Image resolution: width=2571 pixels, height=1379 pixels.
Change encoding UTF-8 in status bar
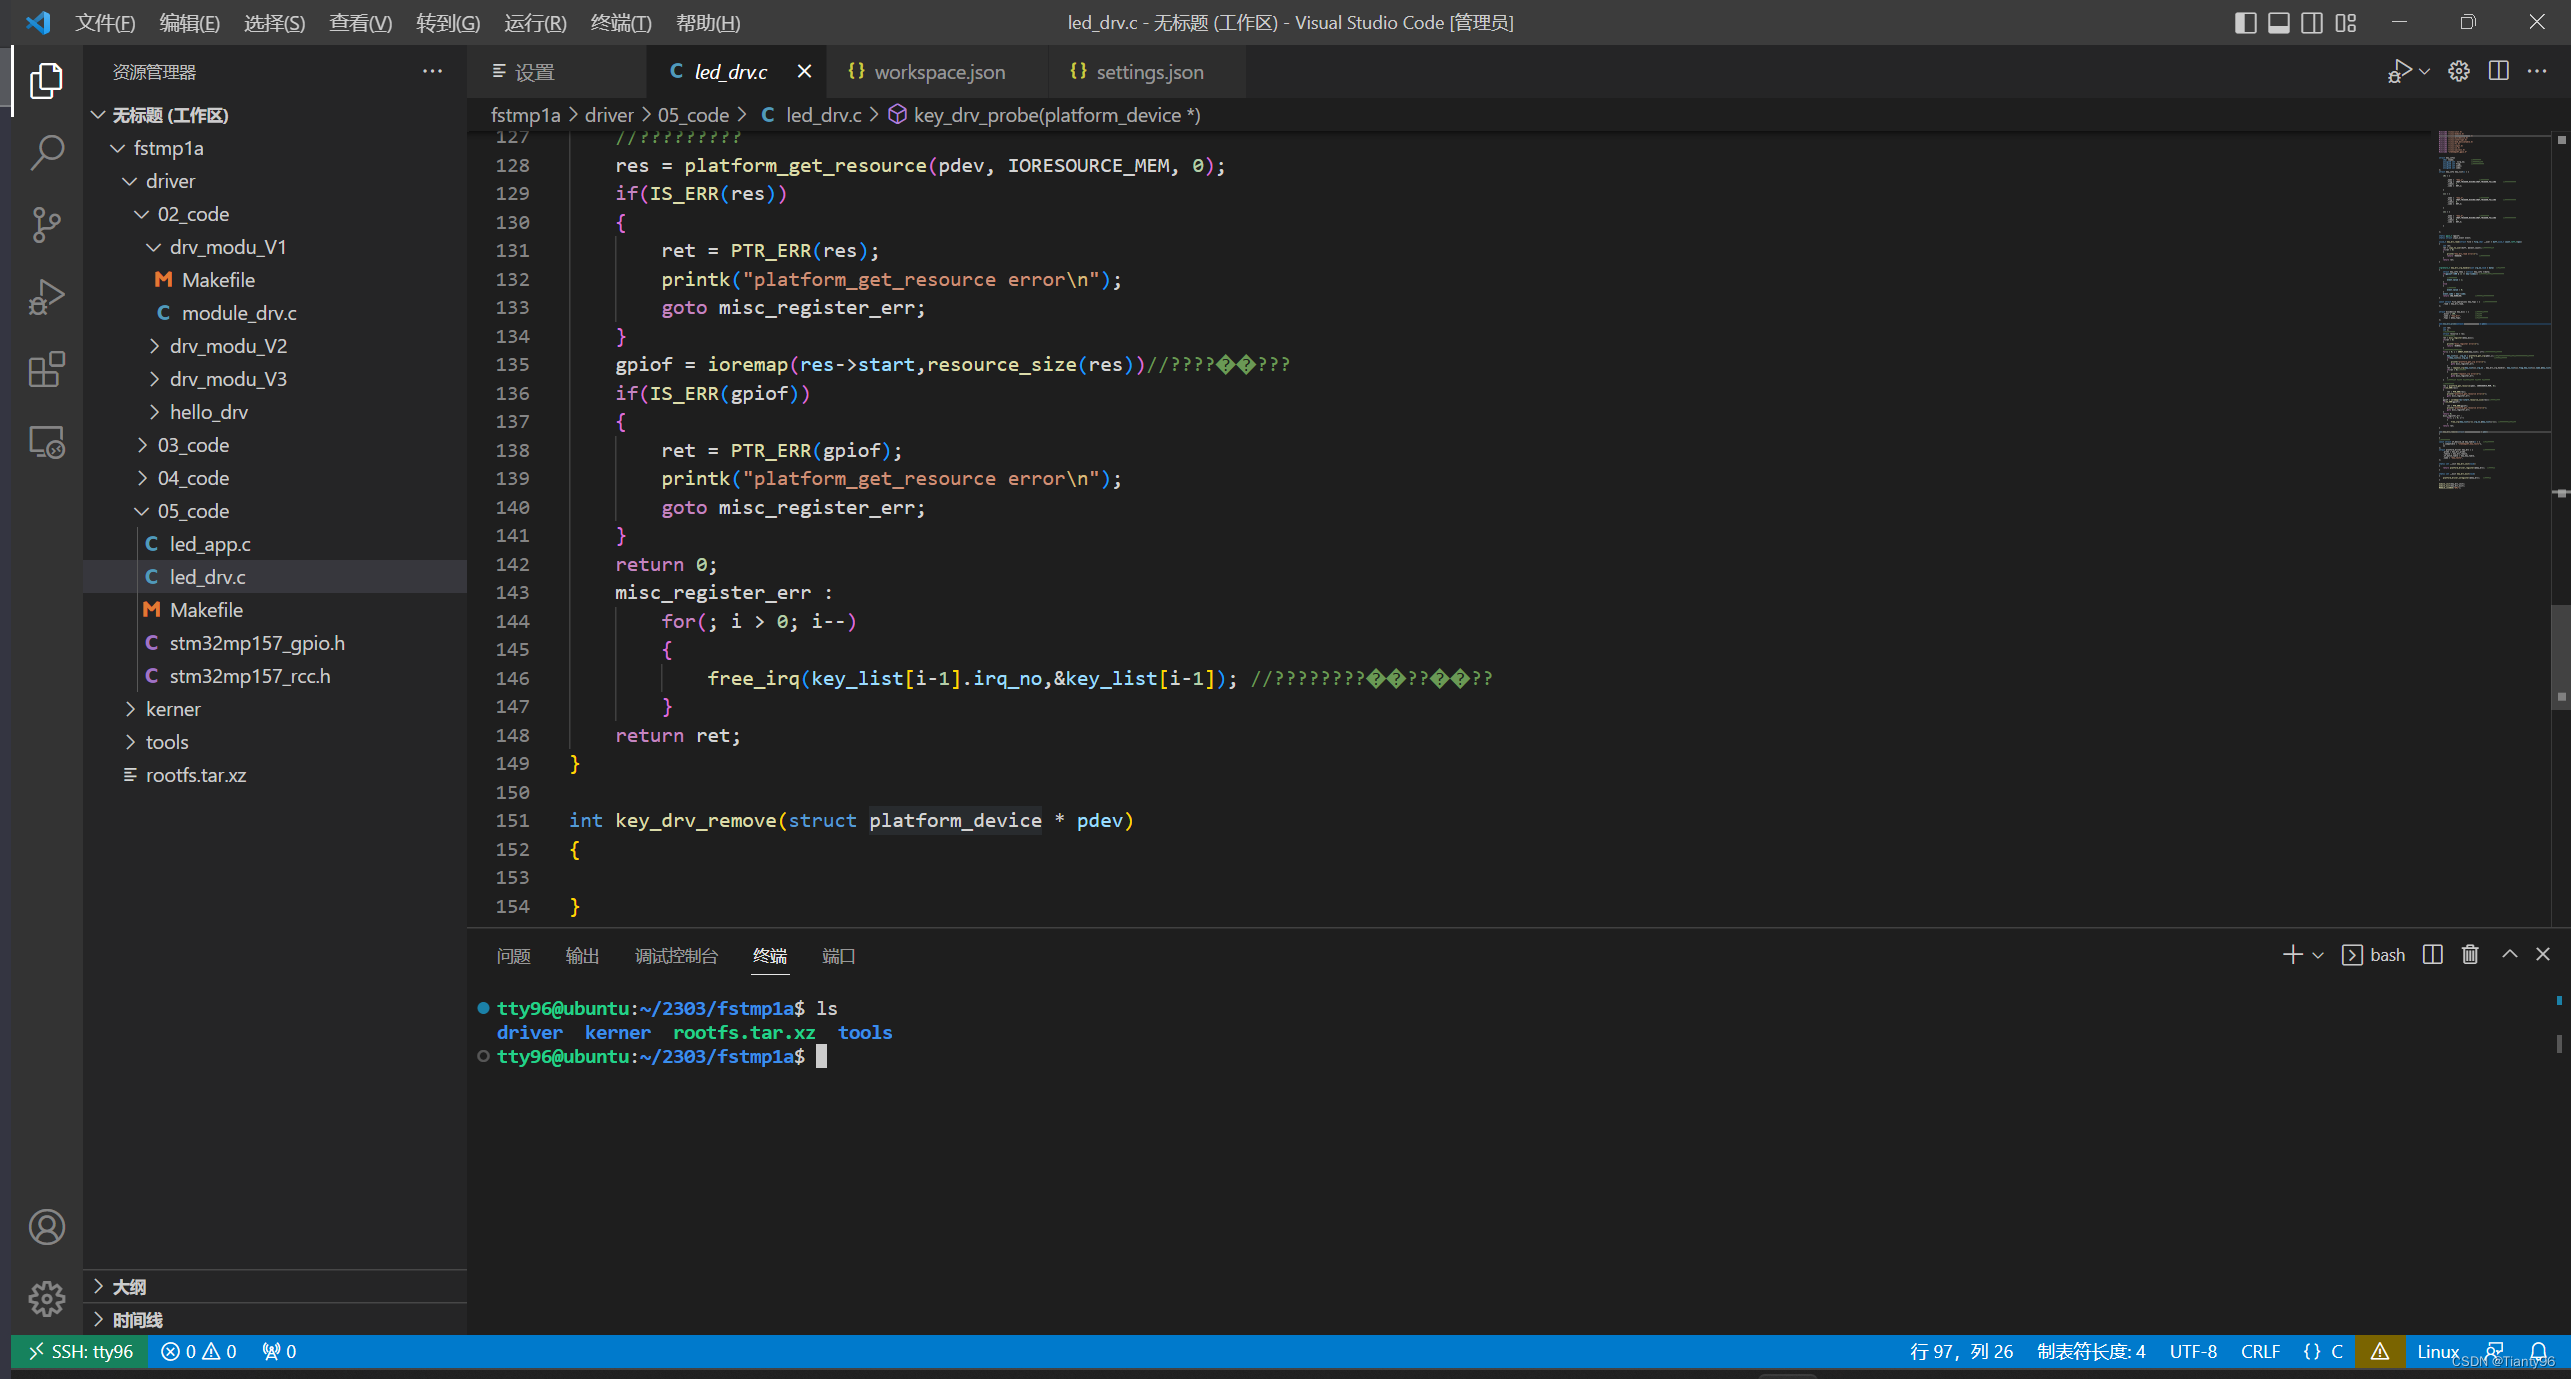point(2193,1352)
